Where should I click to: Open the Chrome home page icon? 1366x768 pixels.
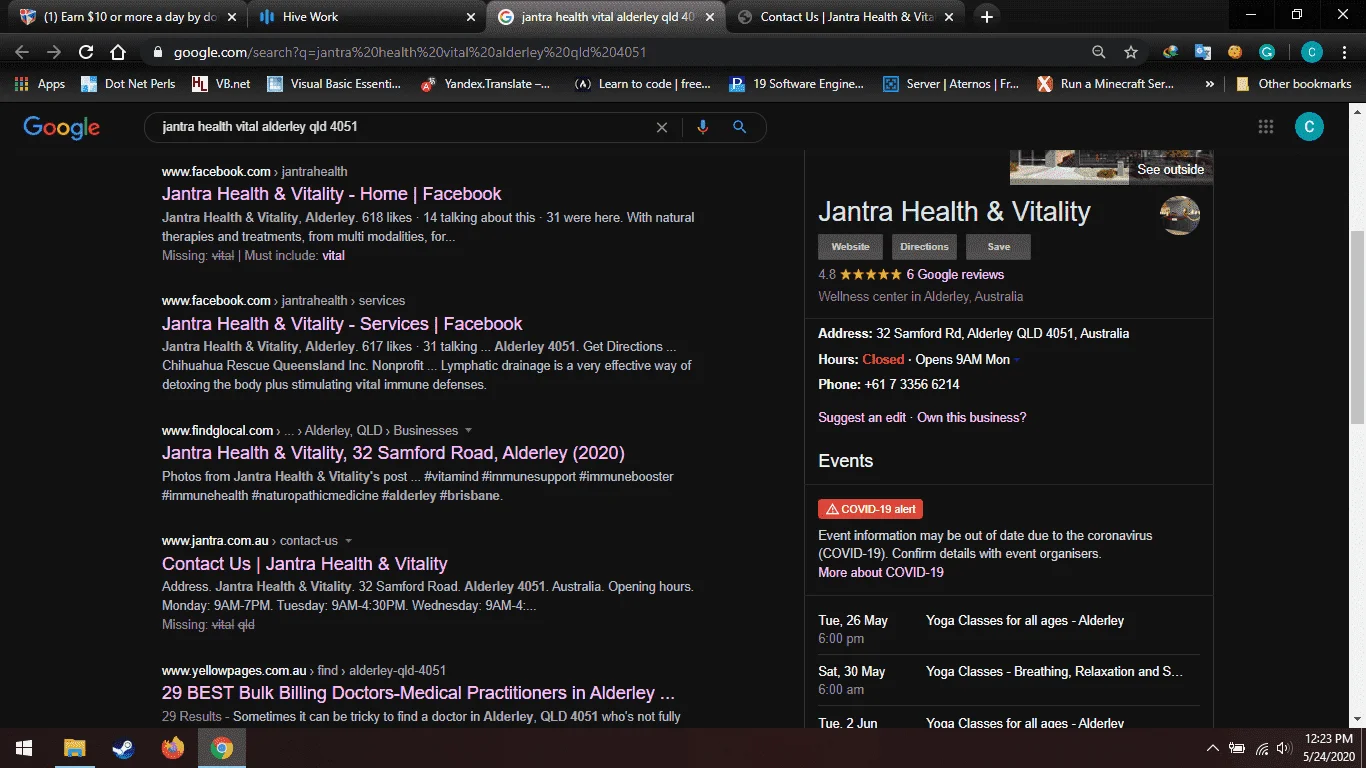[118, 52]
